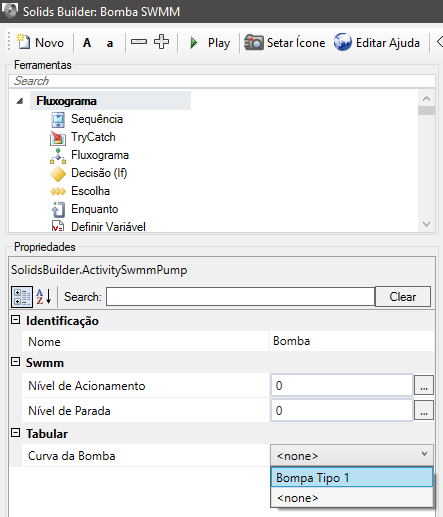Collapse the Swmm property section
This screenshot has height=517, width=443.
coord(15,362)
